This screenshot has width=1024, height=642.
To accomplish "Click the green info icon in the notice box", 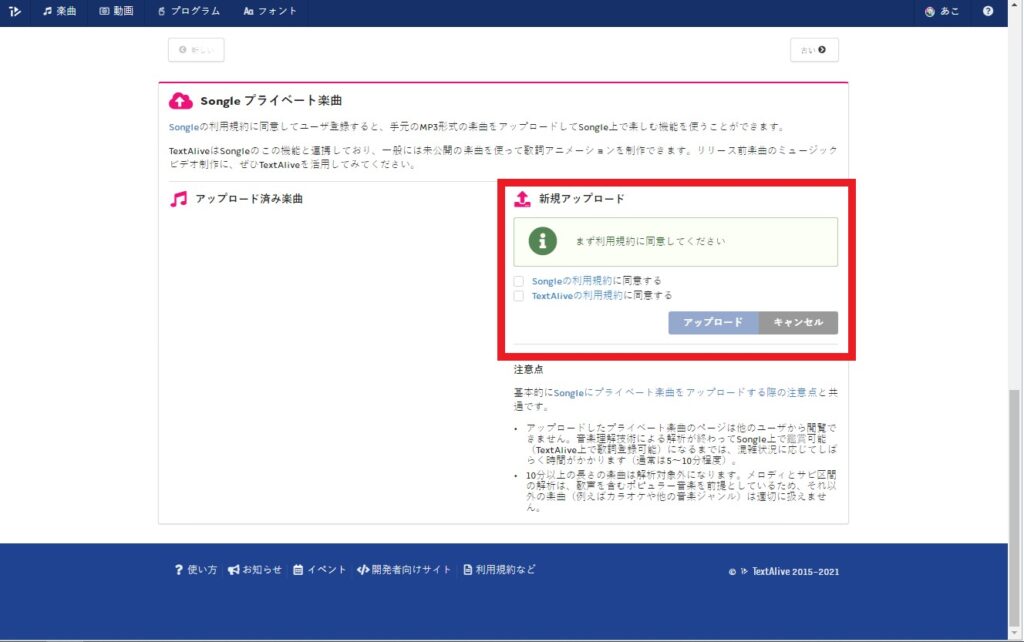I will point(541,240).
